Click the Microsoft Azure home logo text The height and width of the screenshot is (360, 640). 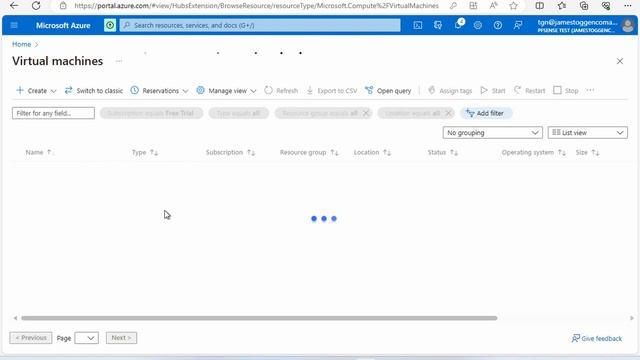(63, 25)
